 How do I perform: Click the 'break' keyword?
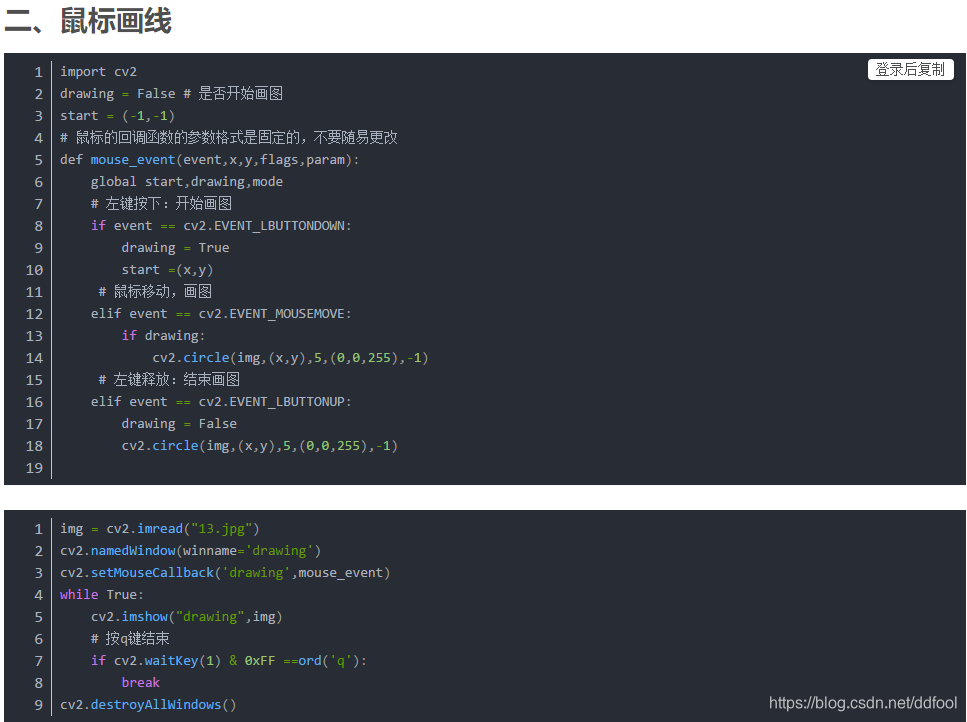(141, 683)
